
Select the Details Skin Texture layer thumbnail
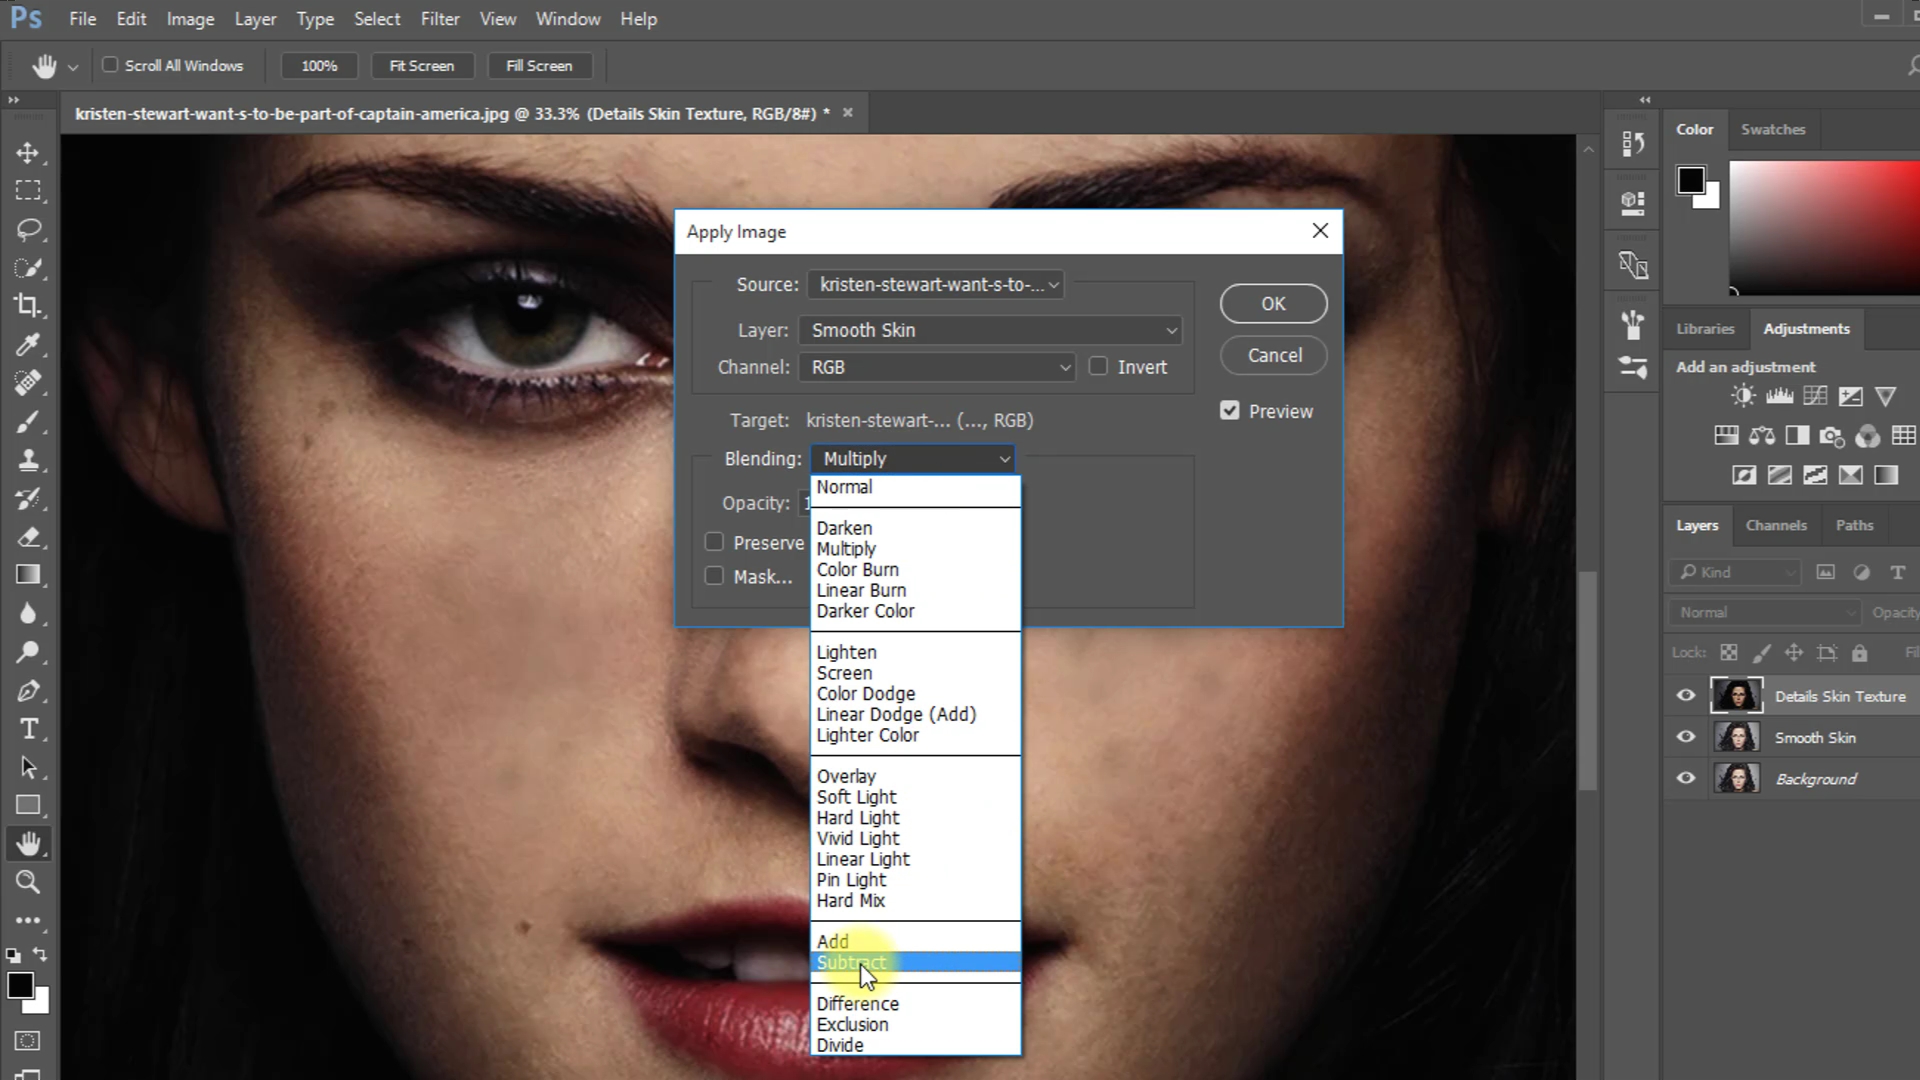pos(1737,696)
